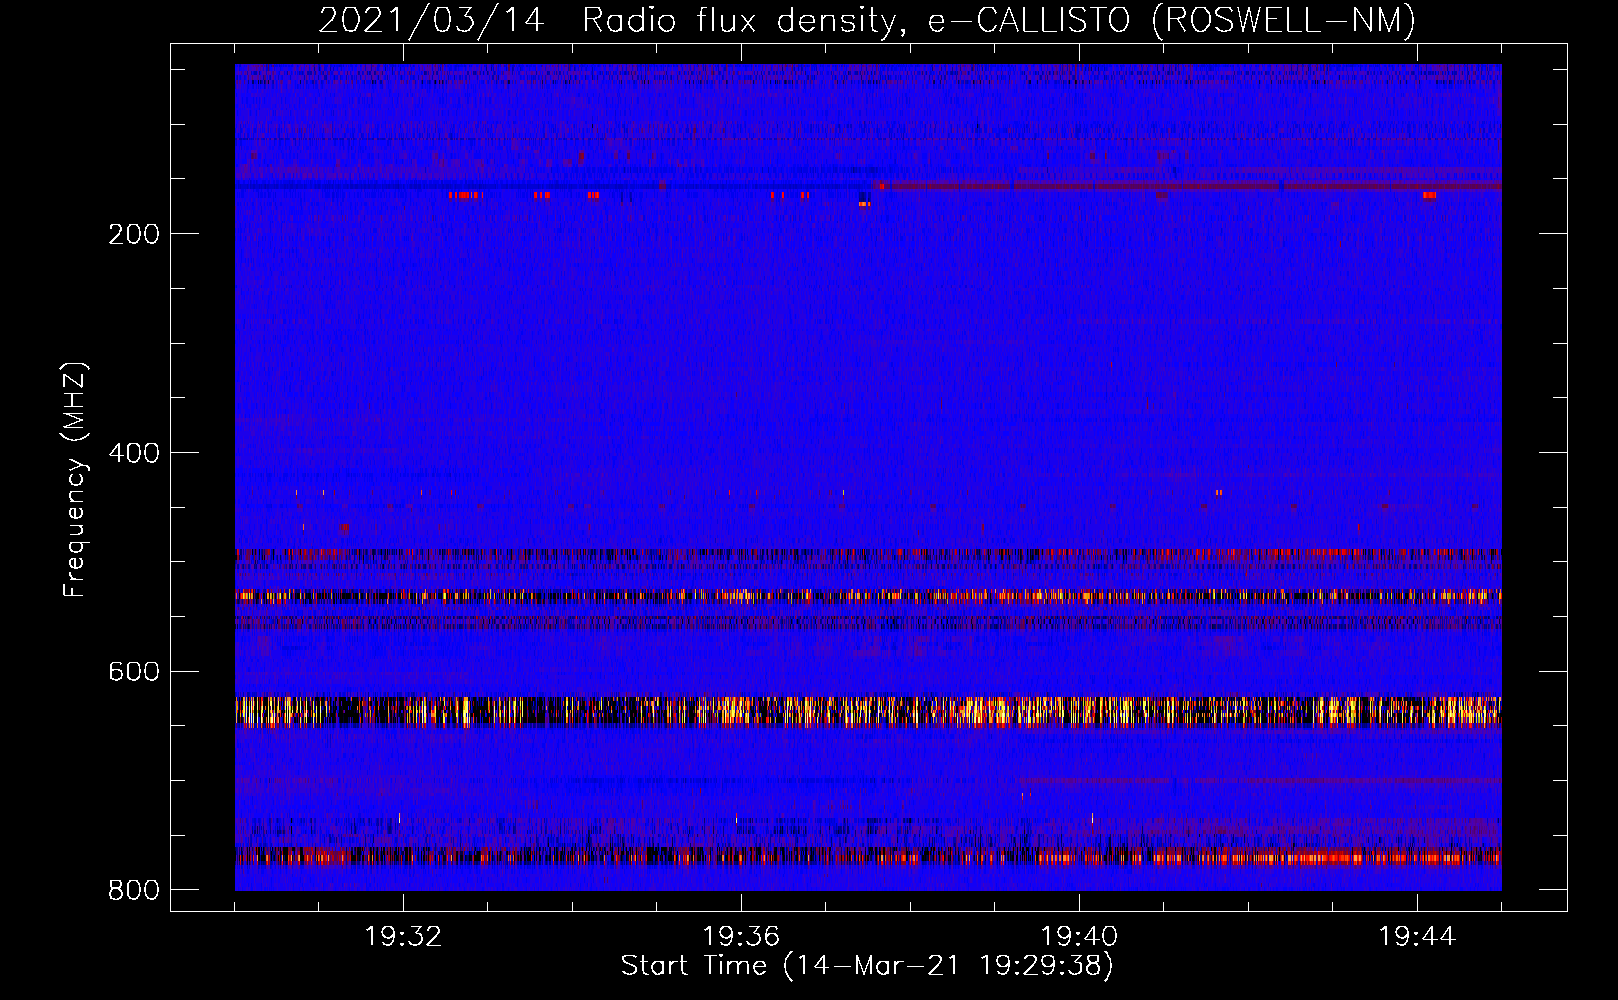Screen dimensions: 1618x1000
Task: Click the bright yellow interference band below 600 MHz
Action: [868, 711]
